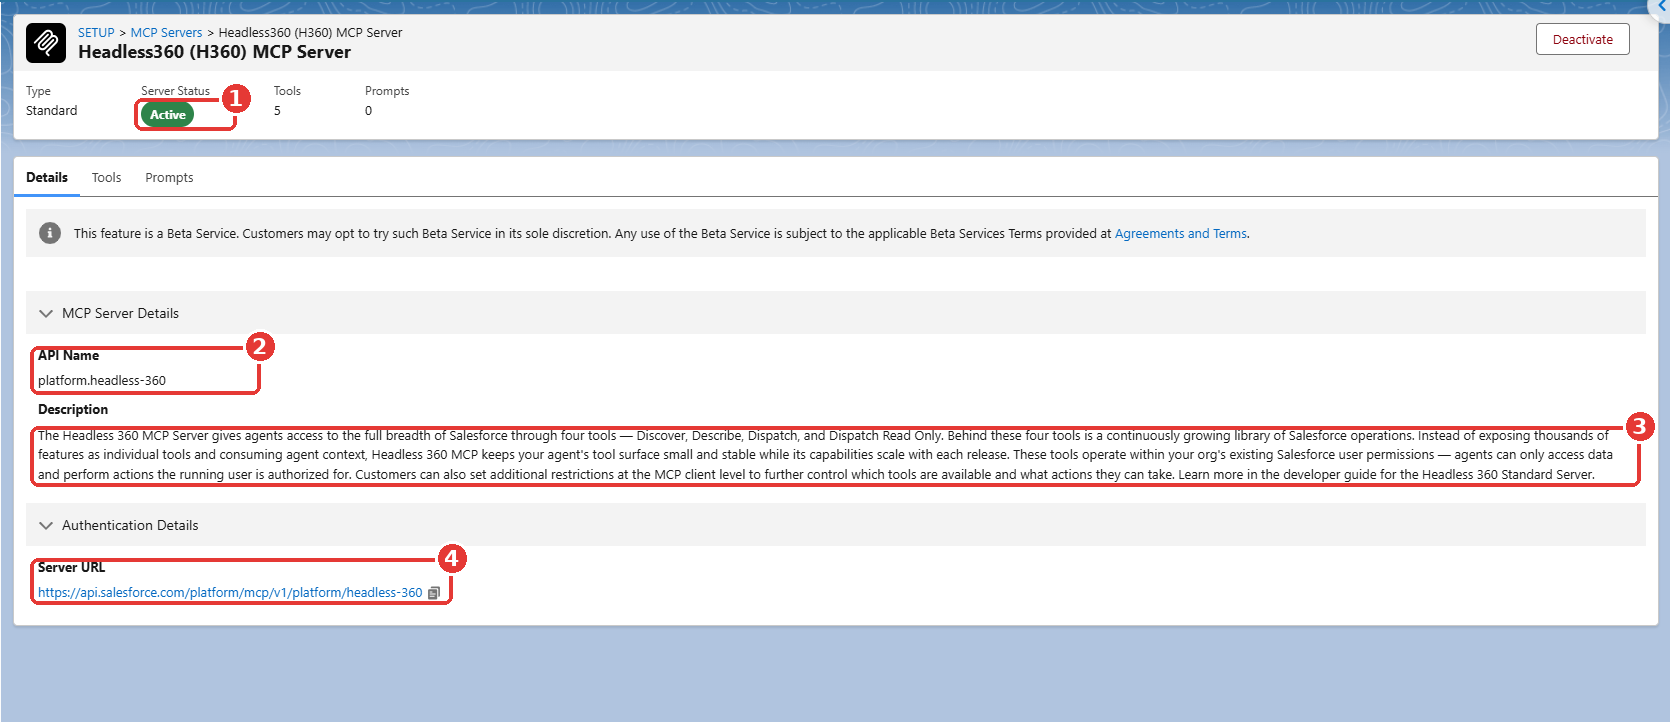Image resolution: width=1670 pixels, height=722 pixels.
Task: Click the MCP server paperclip logo icon
Action: pyautogui.click(x=46, y=43)
